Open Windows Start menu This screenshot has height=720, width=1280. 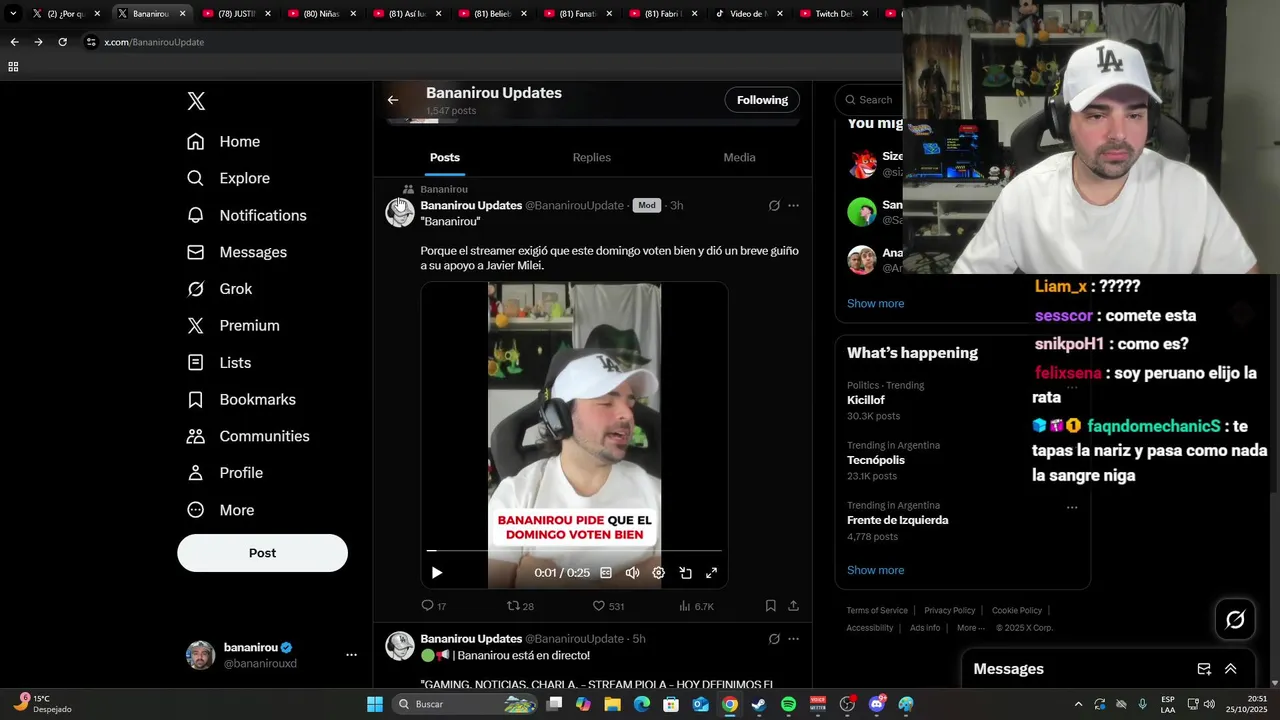(x=375, y=704)
